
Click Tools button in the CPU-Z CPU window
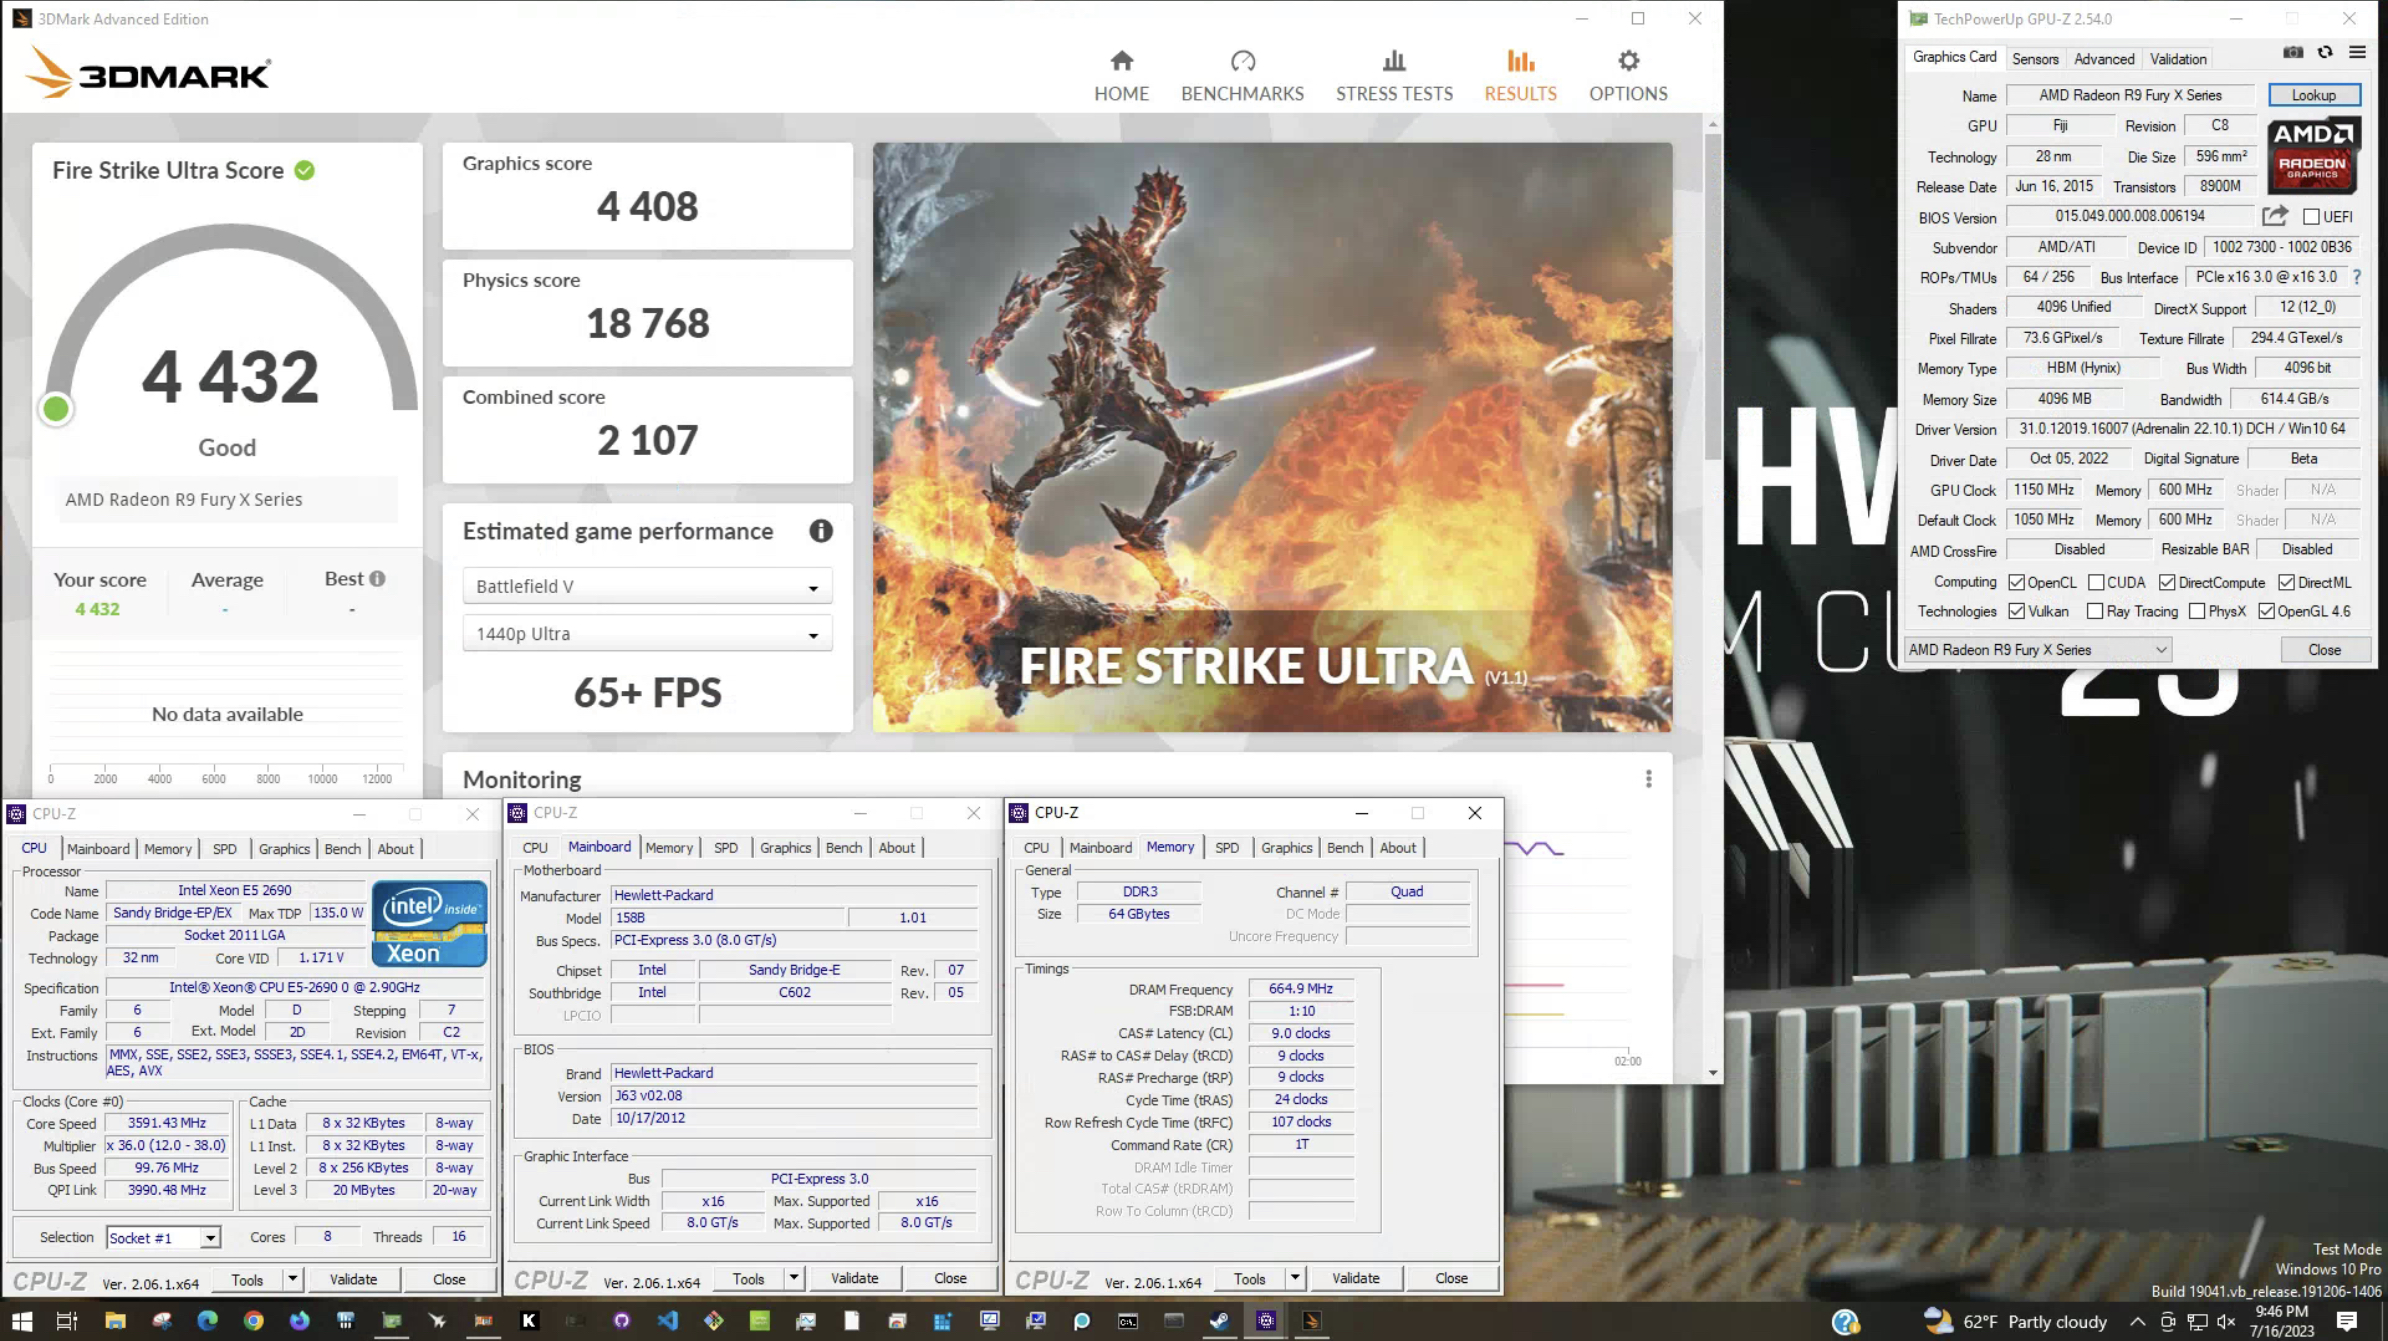click(x=247, y=1279)
